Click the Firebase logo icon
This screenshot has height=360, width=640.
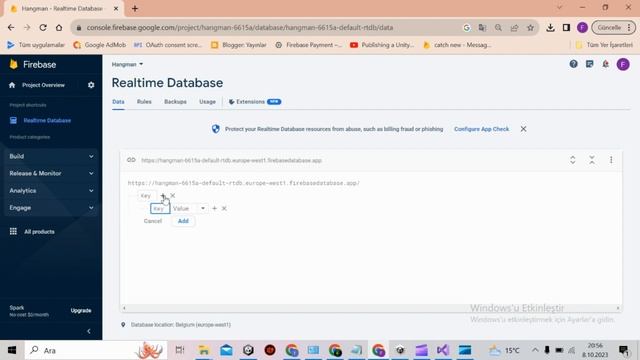coord(13,64)
